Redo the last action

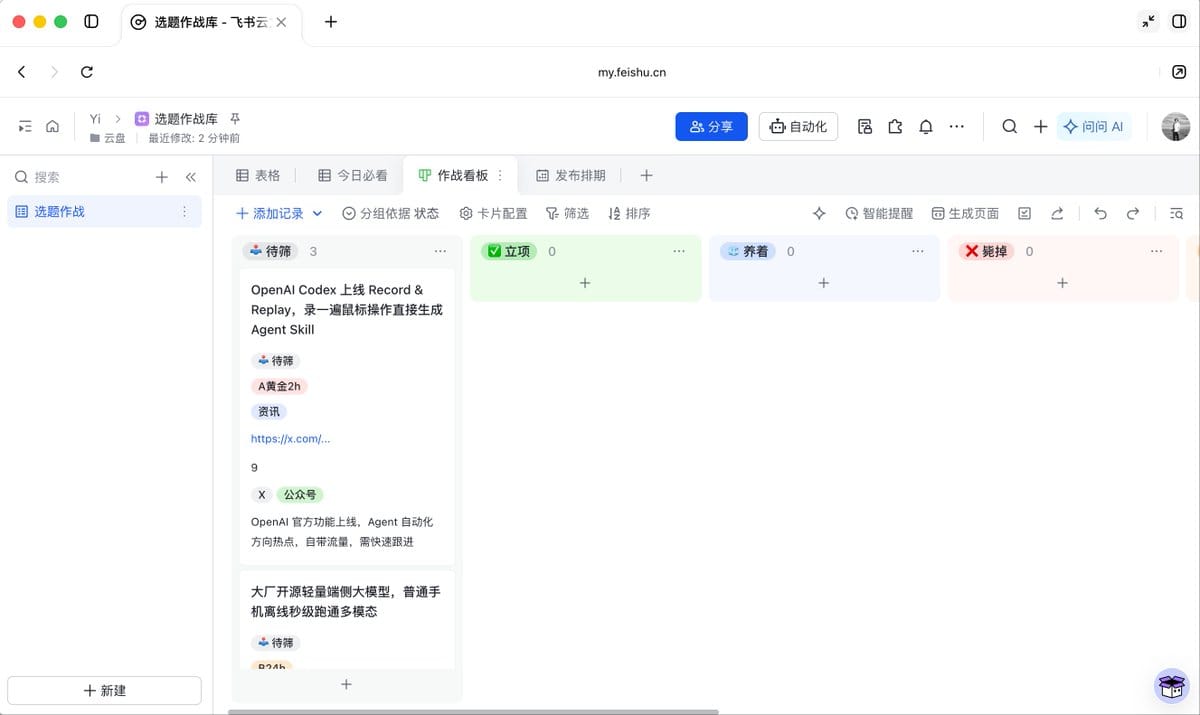click(x=1133, y=213)
